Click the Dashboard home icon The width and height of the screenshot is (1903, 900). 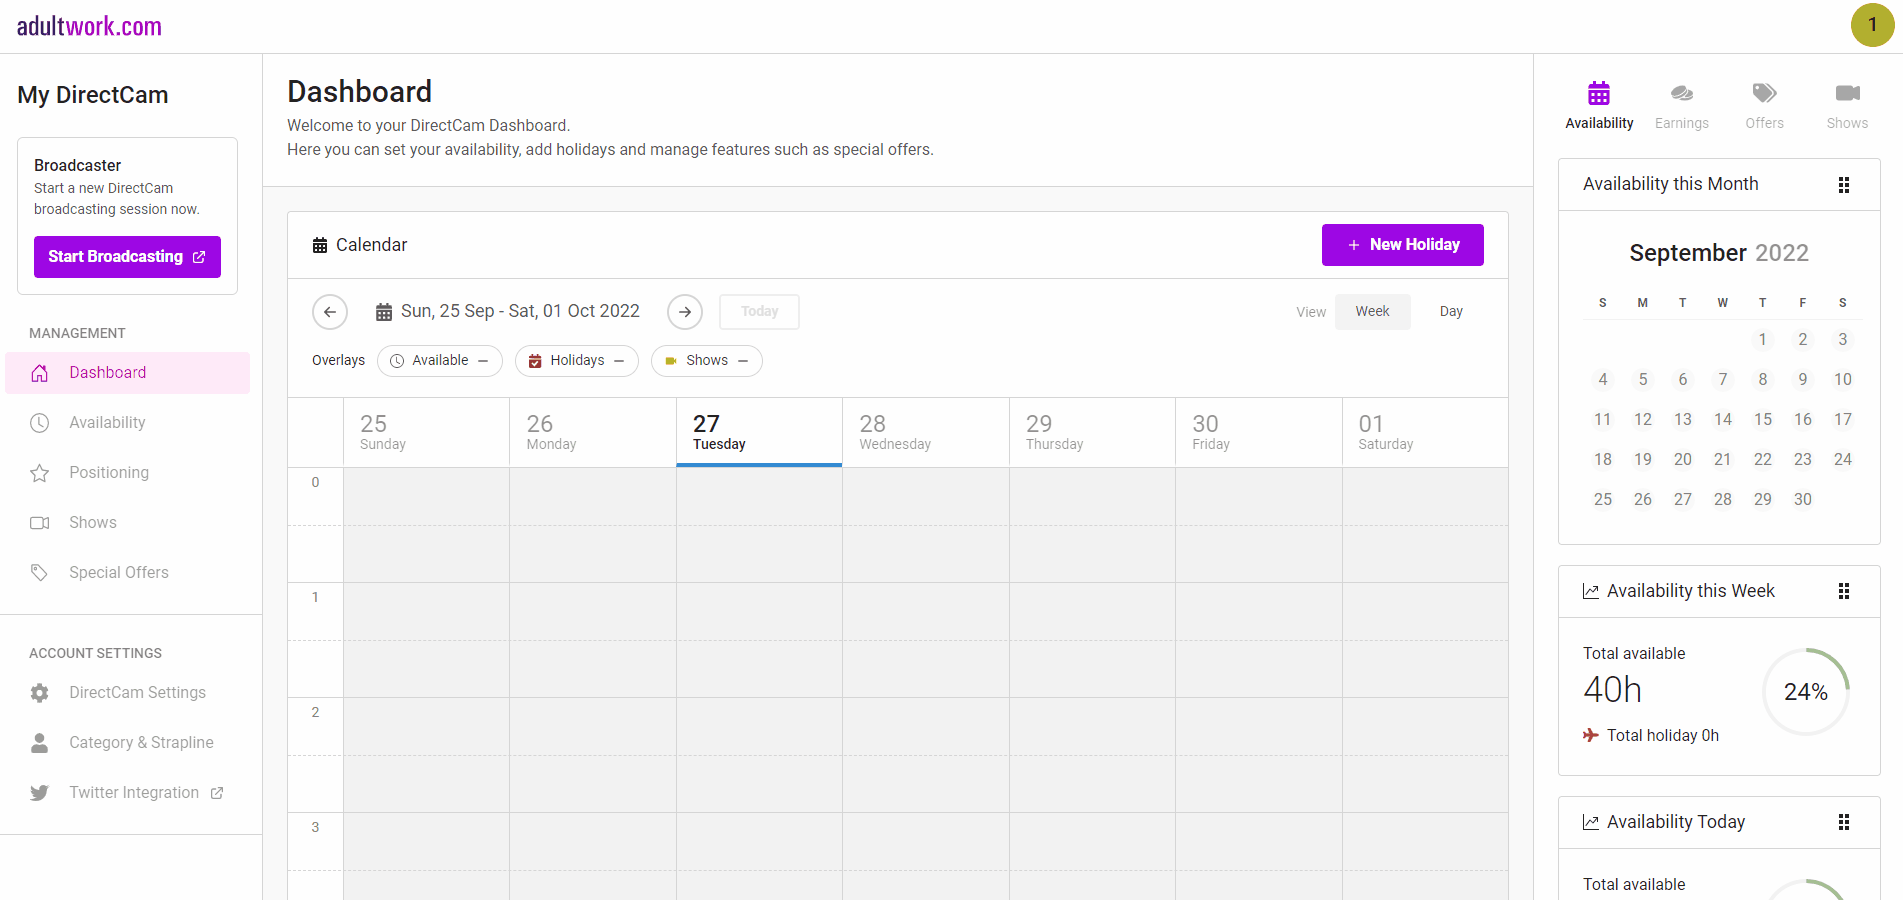coord(40,373)
